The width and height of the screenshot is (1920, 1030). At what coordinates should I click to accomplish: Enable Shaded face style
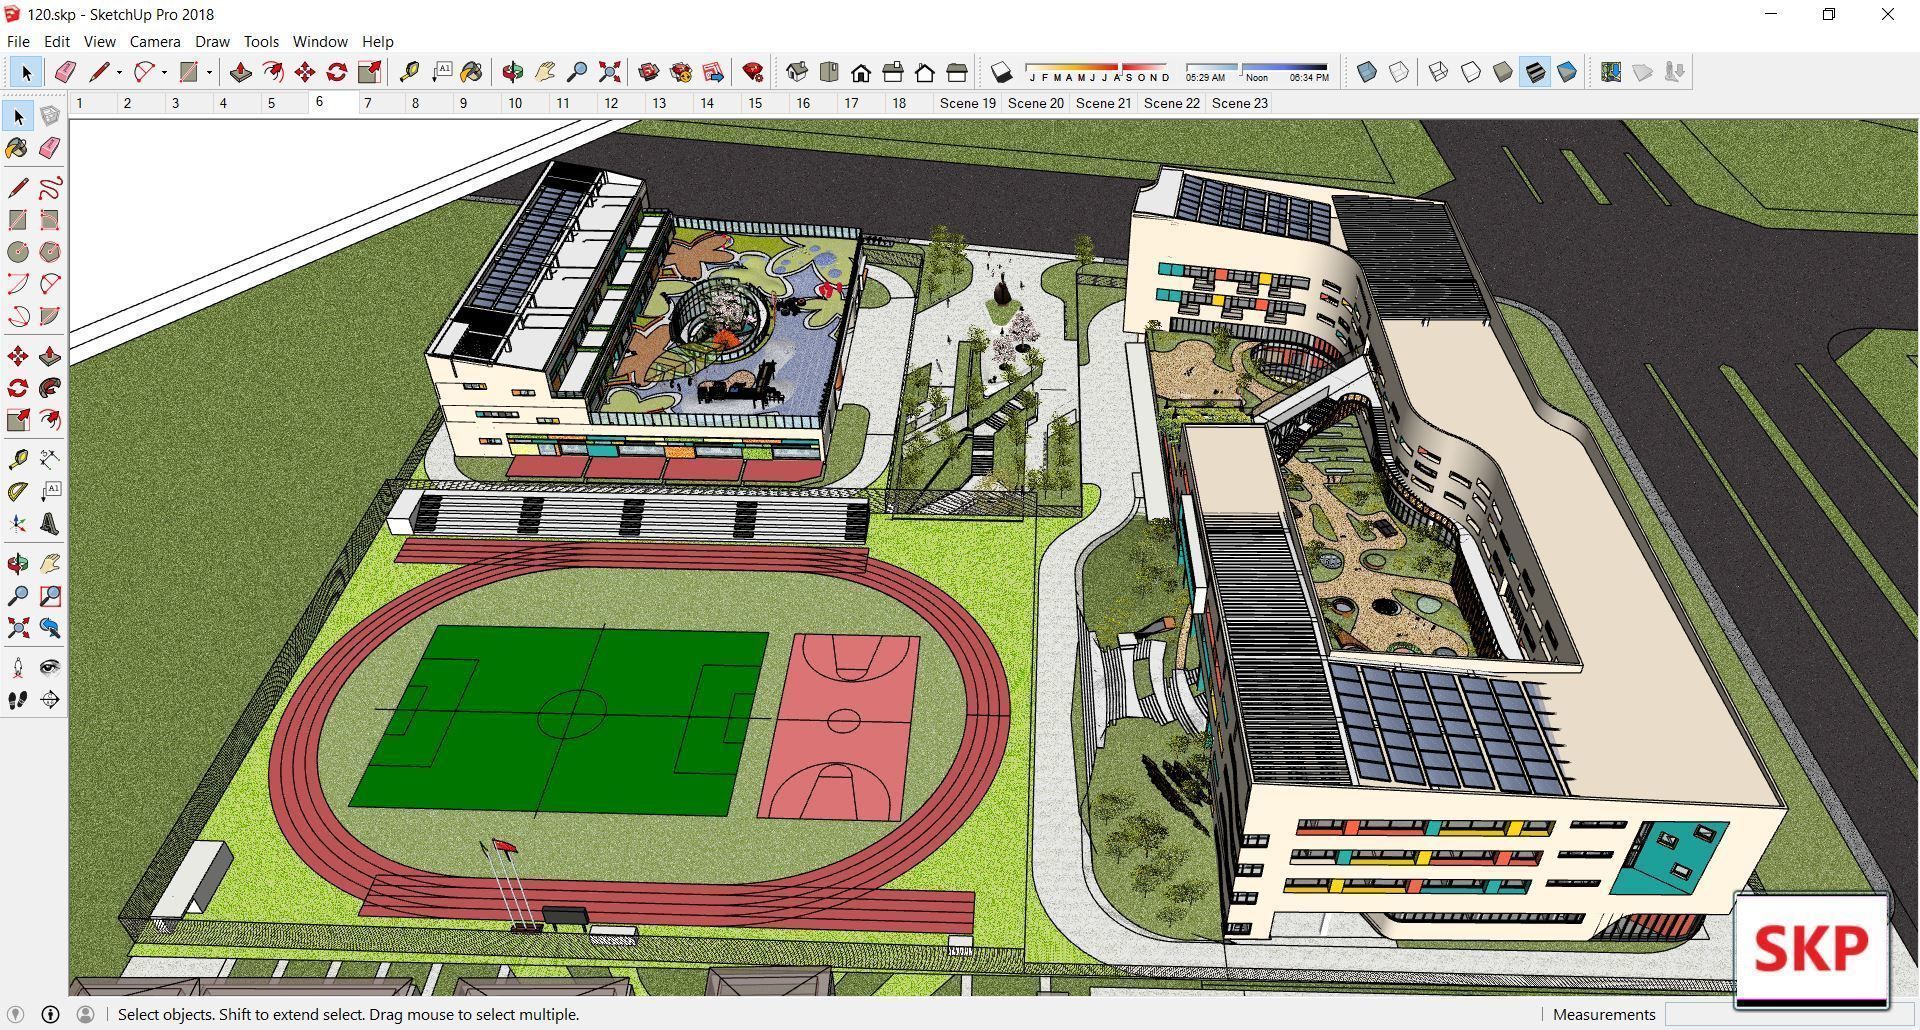[x=1503, y=72]
